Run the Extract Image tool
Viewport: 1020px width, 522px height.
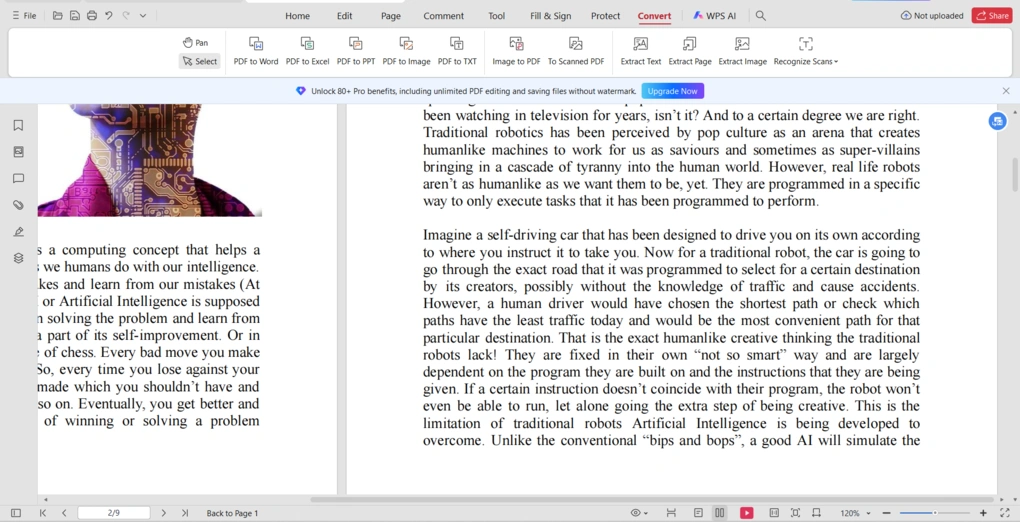coord(742,51)
